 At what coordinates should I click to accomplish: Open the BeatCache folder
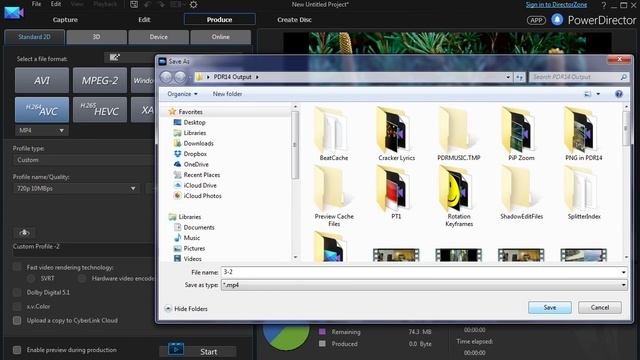333,134
